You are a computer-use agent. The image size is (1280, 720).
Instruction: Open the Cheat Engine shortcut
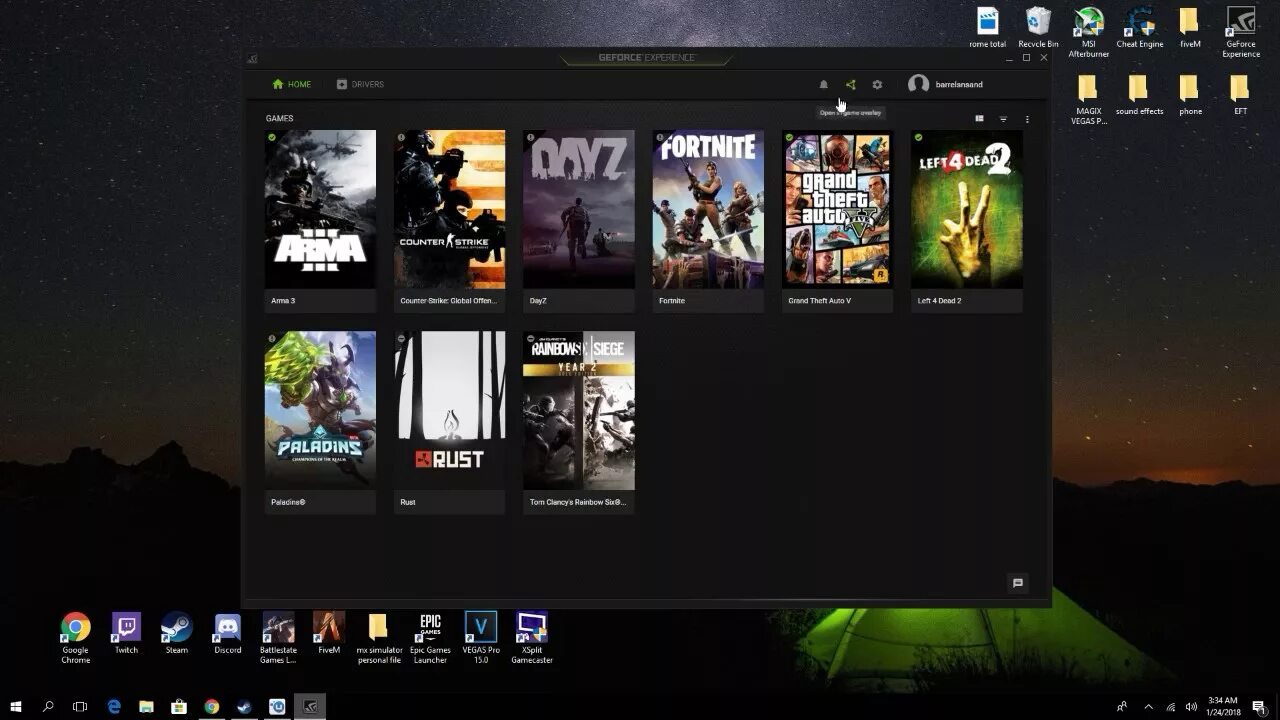coord(1140,28)
